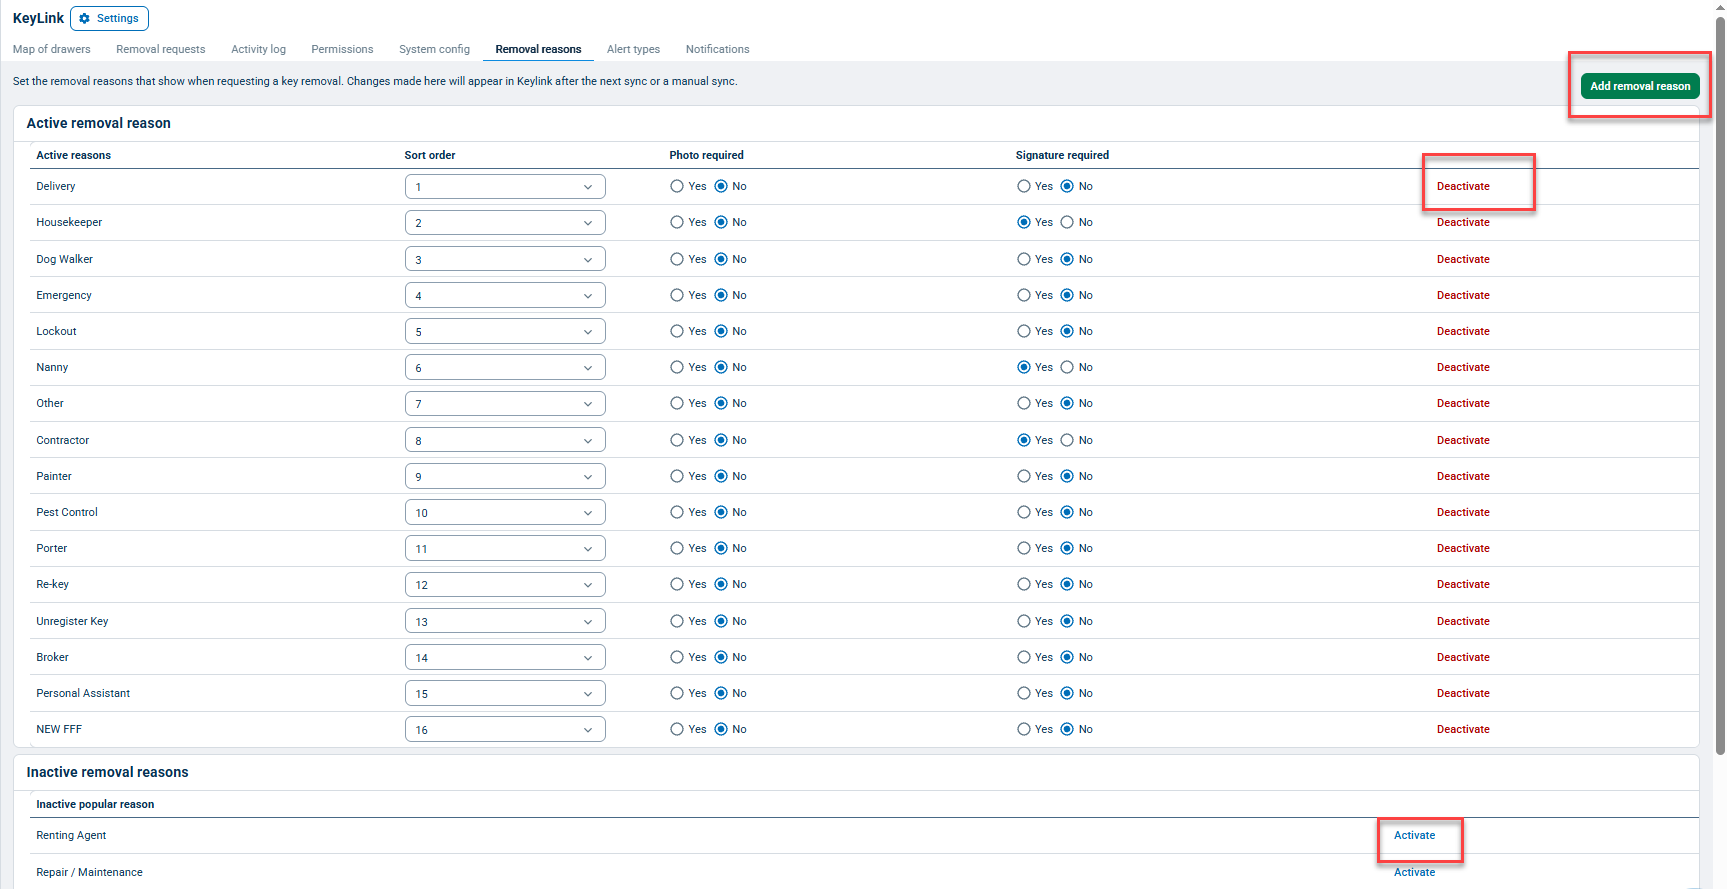Deactivate the Dog Walker reason
This screenshot has width=1727, height=889.
coord(1463,259)
